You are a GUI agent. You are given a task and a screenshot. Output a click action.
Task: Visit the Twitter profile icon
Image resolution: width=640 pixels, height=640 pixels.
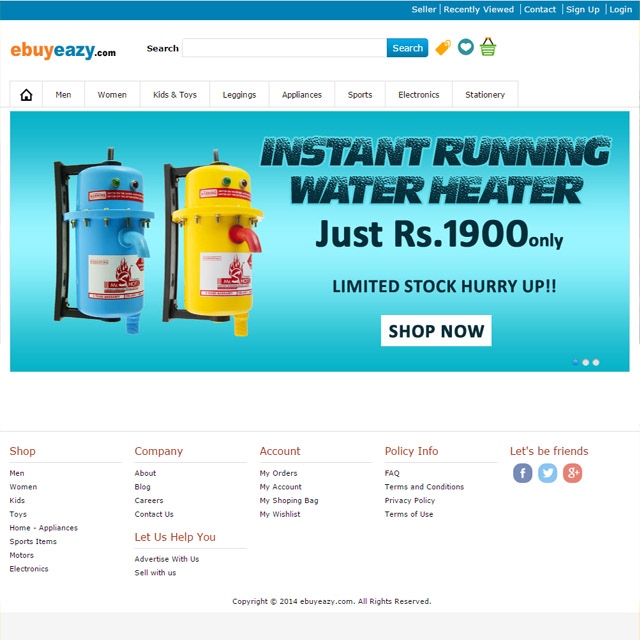[547, 473]
